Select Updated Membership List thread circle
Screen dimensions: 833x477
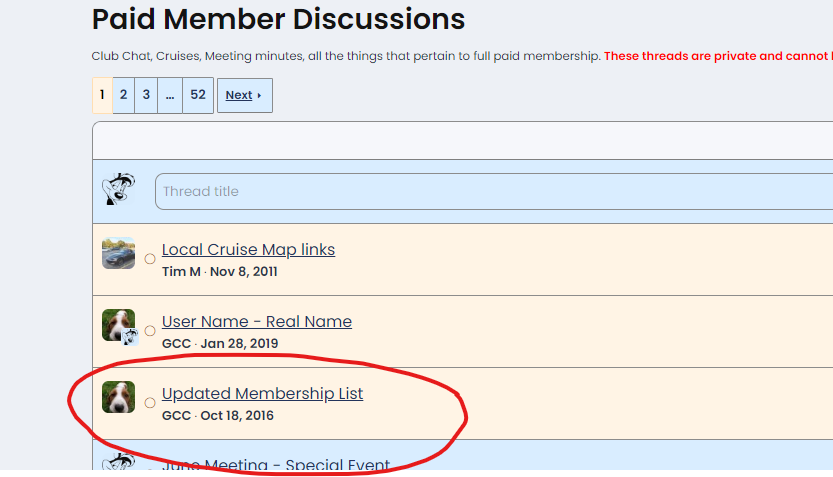[x=150, y=403]
